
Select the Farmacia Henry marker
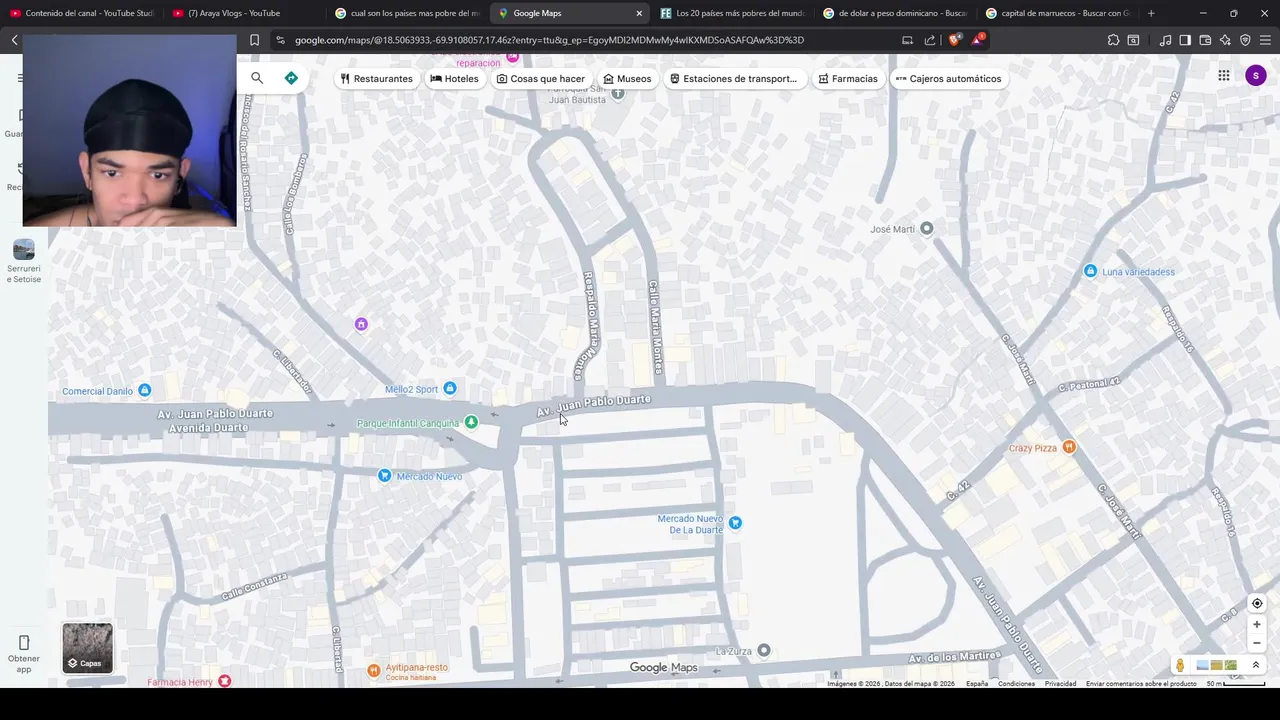tap(224, 682)
